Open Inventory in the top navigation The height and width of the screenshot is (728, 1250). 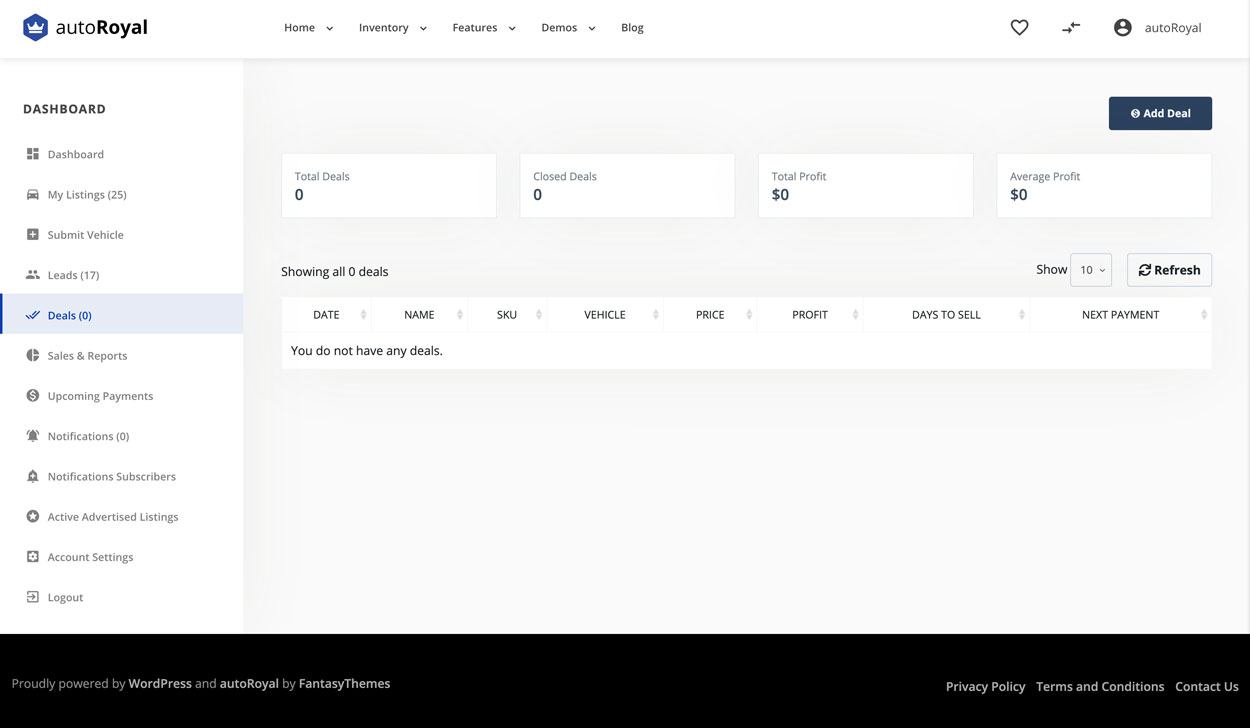pyautogui.click(x=383, y=28)
